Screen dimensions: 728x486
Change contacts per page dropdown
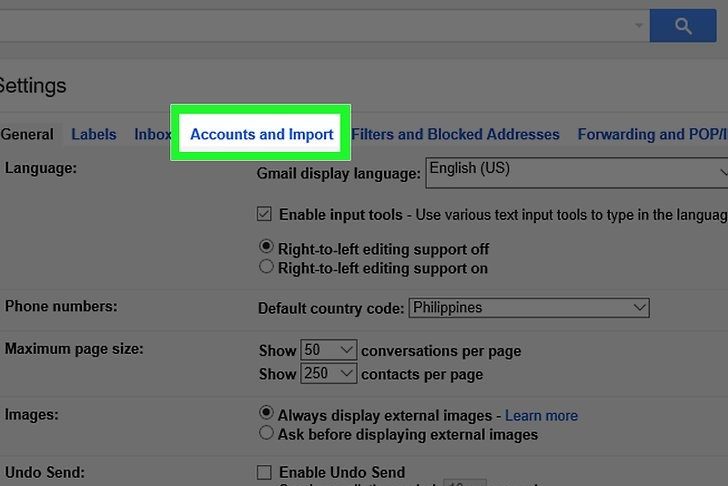(328, 373)
